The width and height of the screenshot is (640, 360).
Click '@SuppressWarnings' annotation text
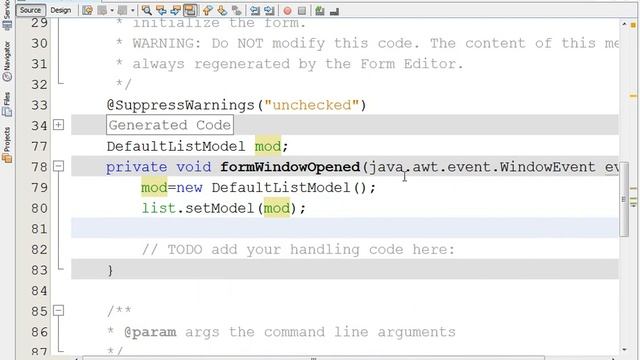coord(180,105)
